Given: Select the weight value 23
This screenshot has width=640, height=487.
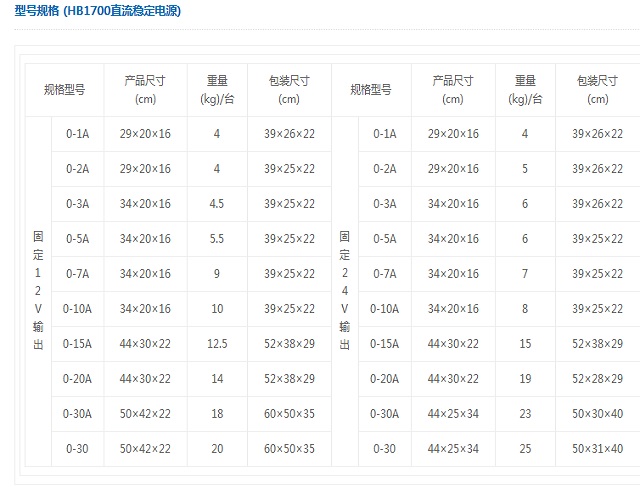Looking at the screenshot, I should 525,414.
